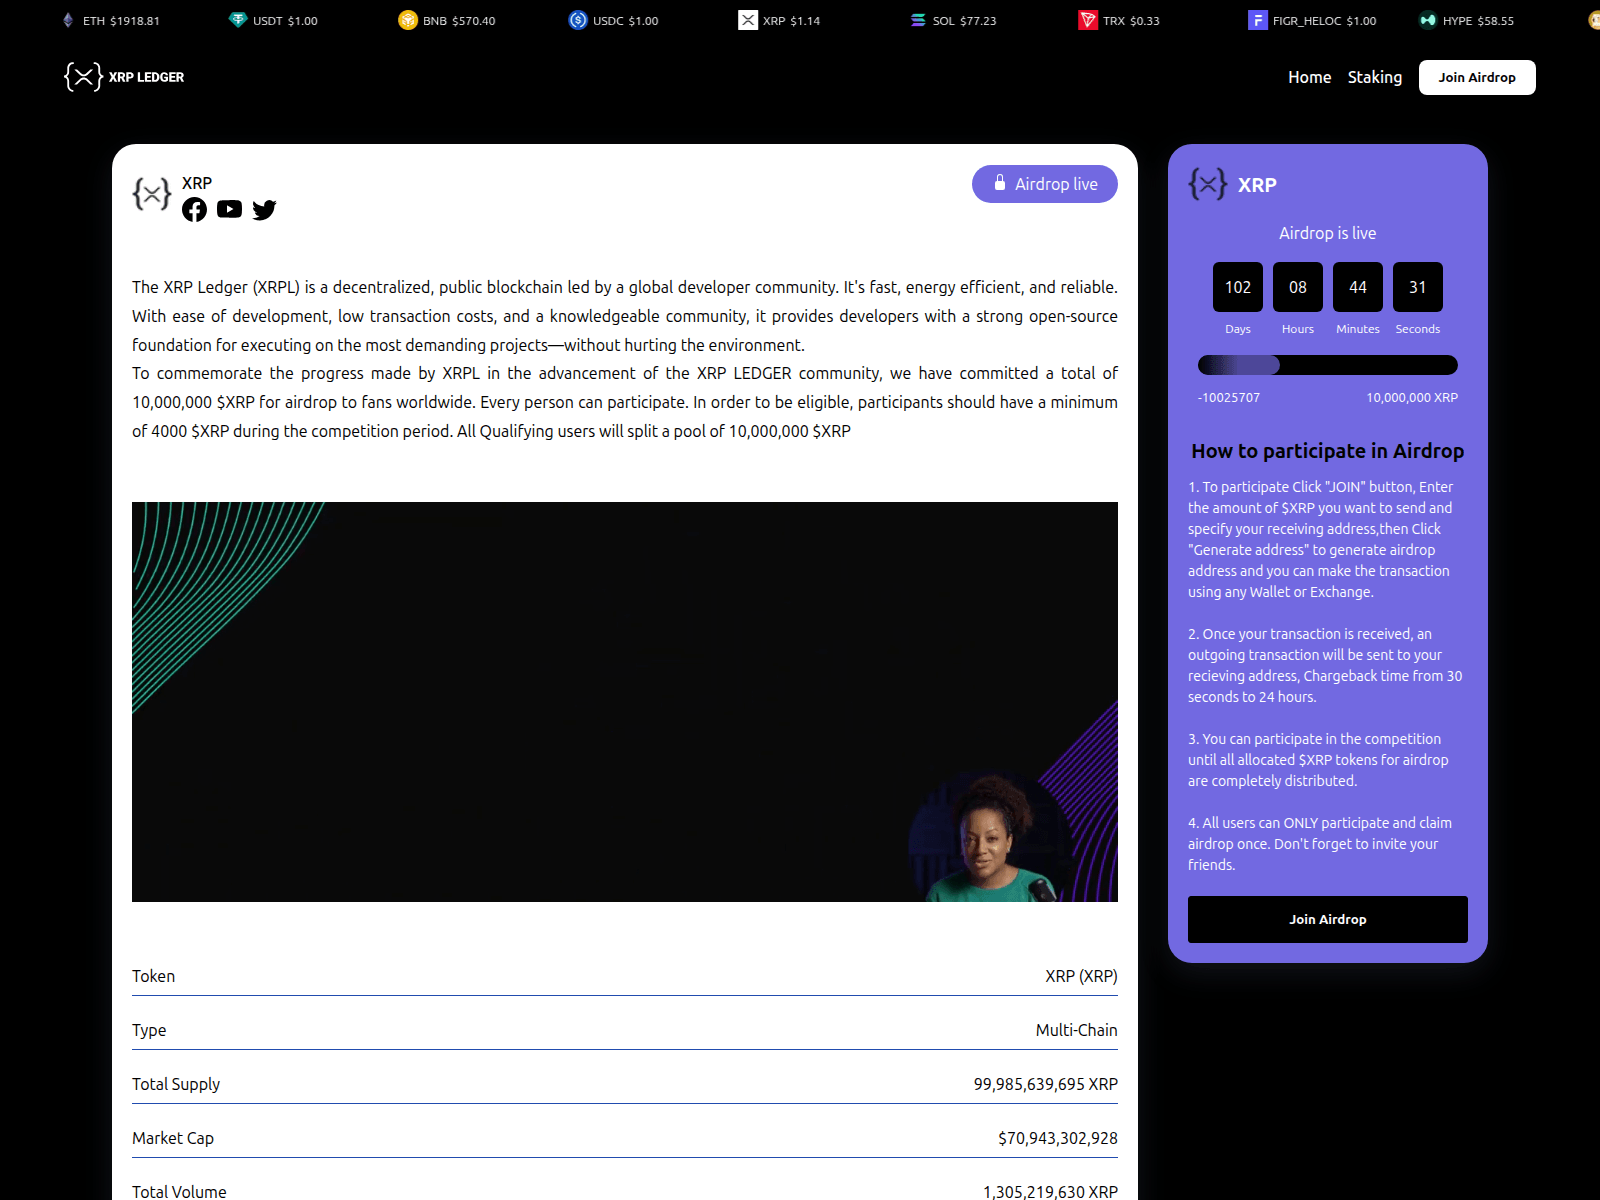The image size is (1600, 1200).
Task: Click the HYPE ticker icon
Action: (x=1428, y=20)
